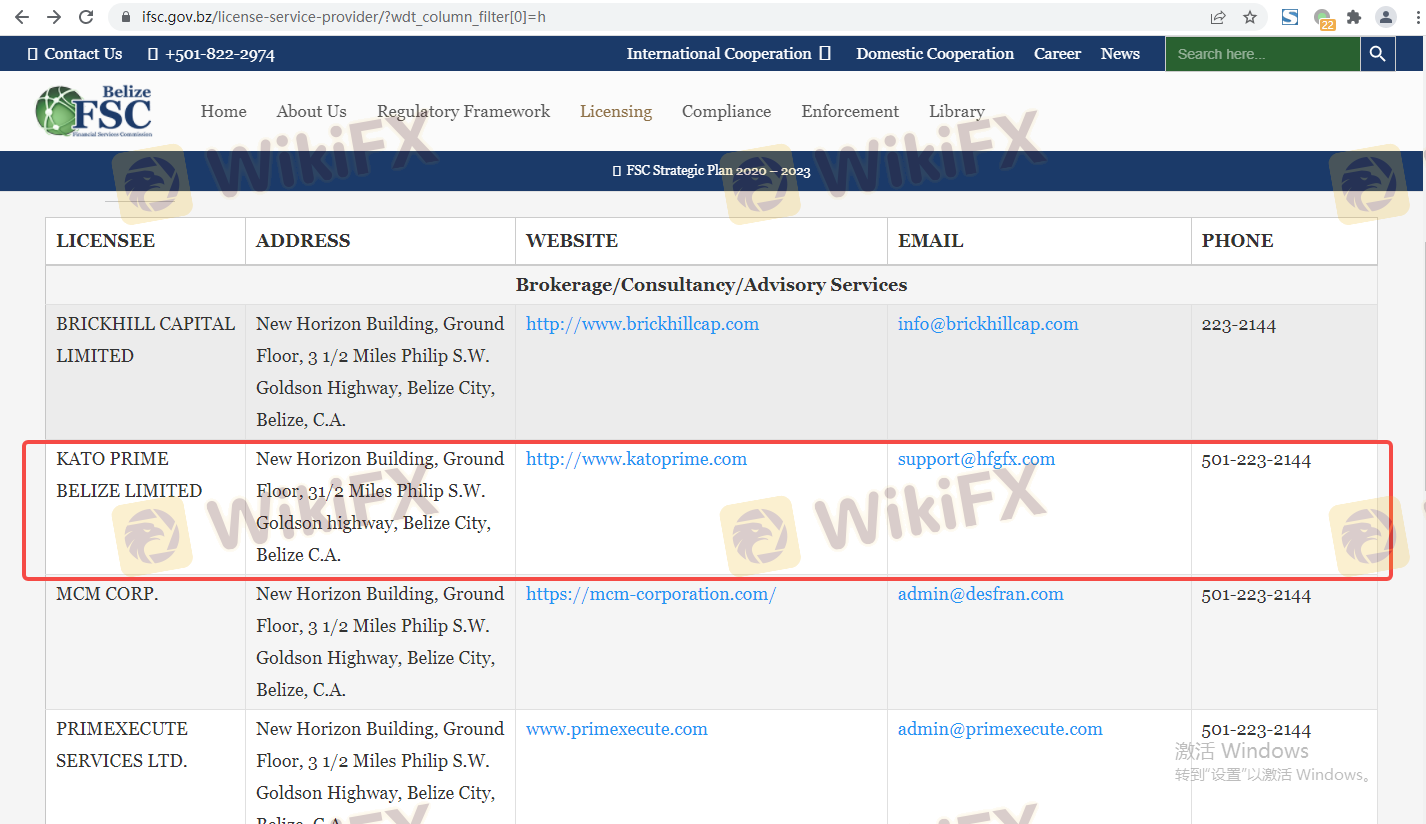Reload the page with the refresh icon
Image resolution: width=1426 pixels, height=824 pixels.
click(x=86, y=17)
